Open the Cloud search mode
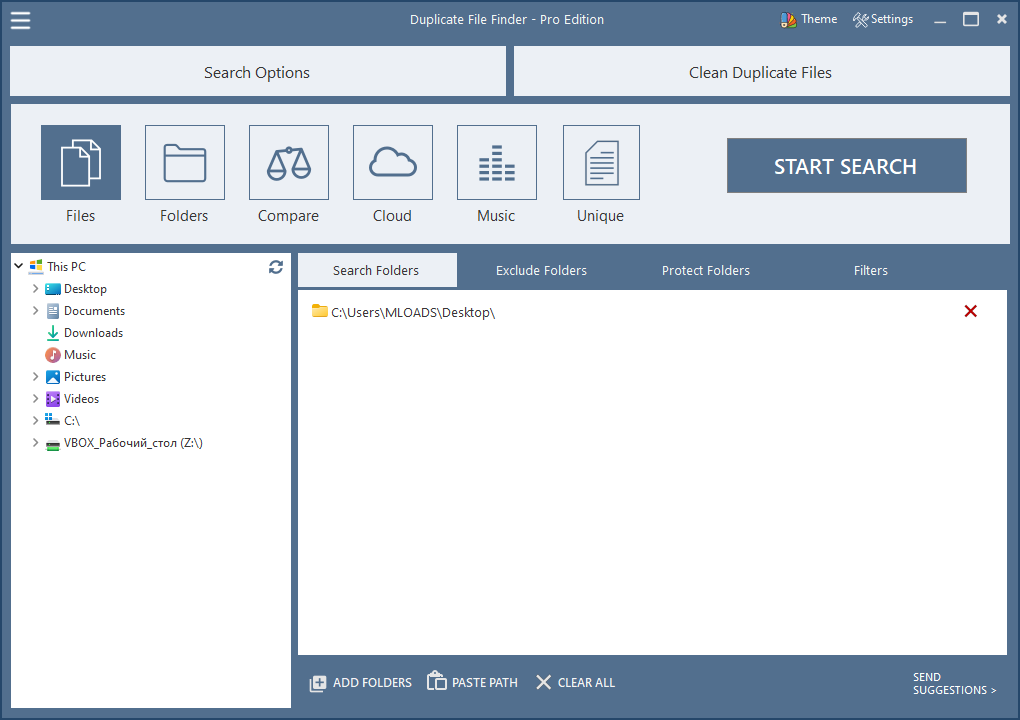This screenshot has width=1020, height=720. coord(393,163)
